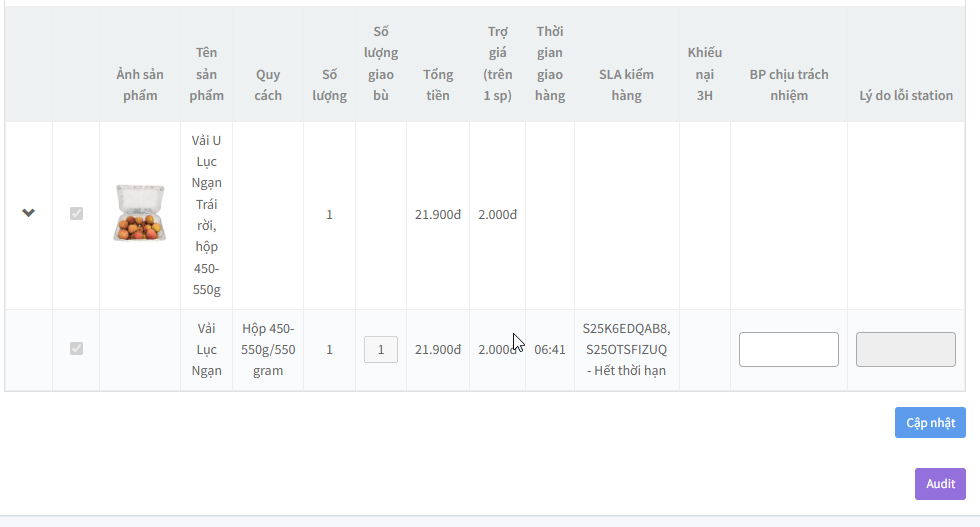Select the Trợ giá (trên 1 sp) header

pos(498,63)
